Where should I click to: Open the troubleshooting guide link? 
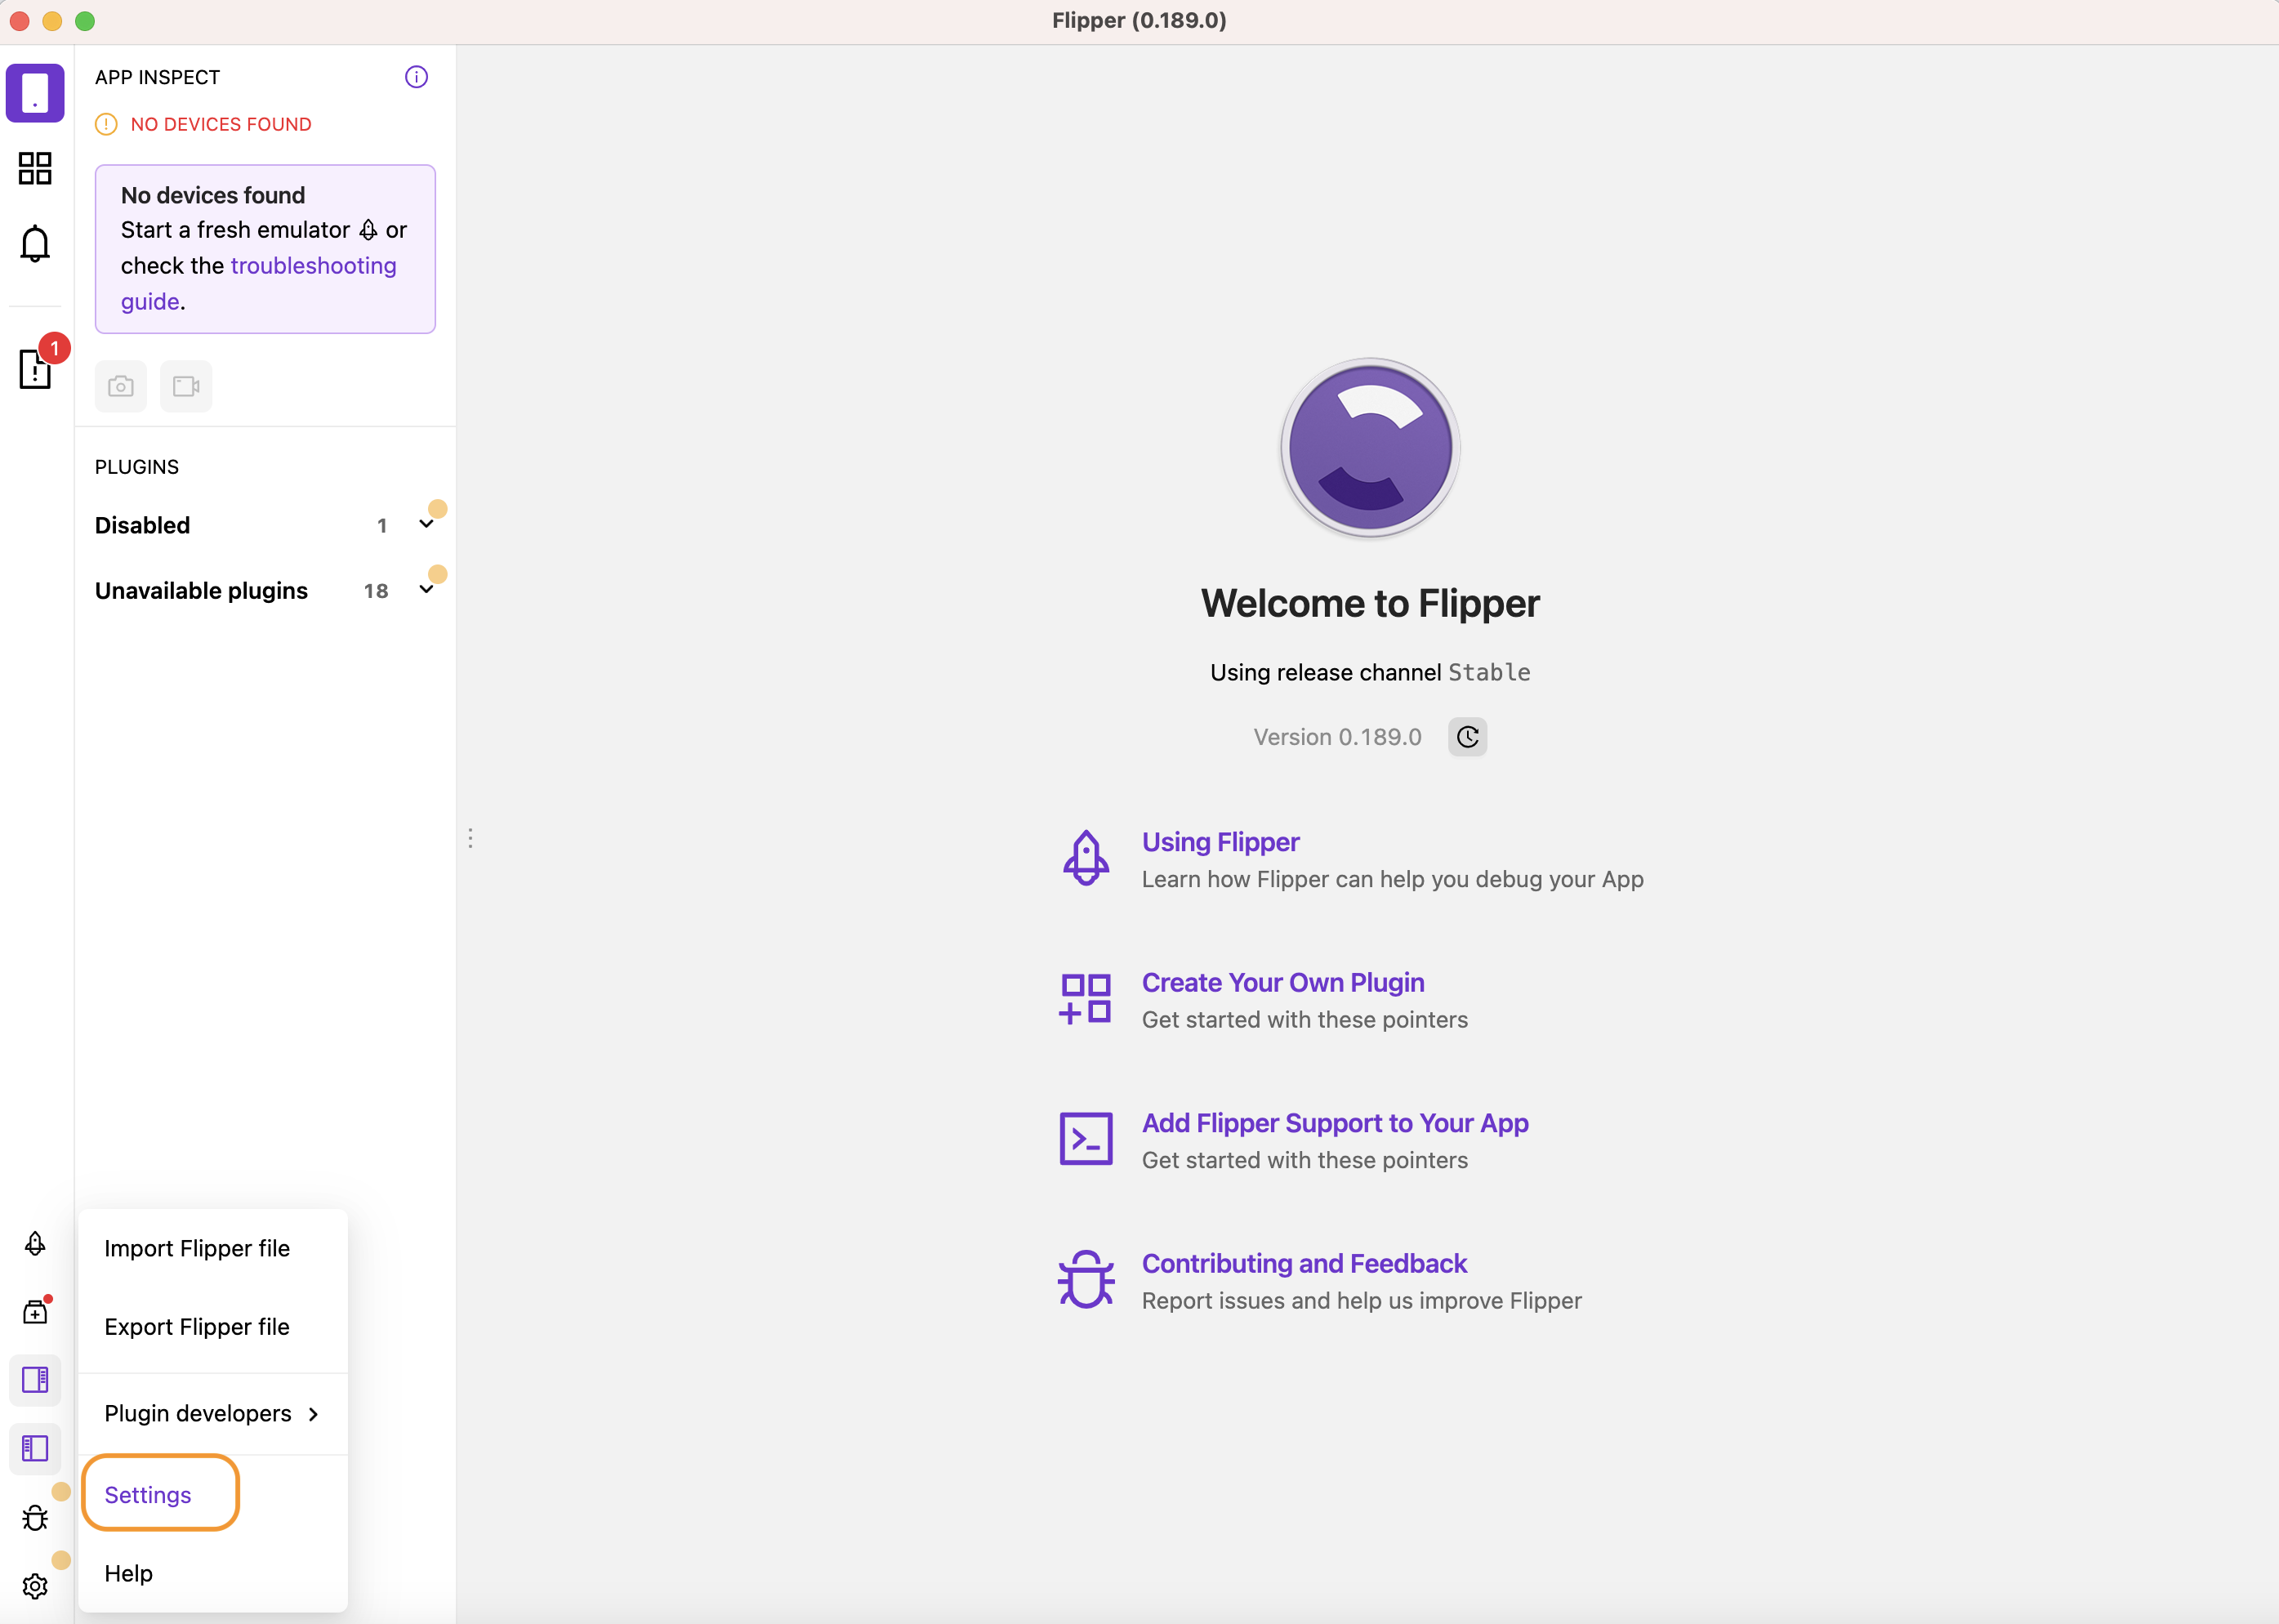tap(313, 266)
